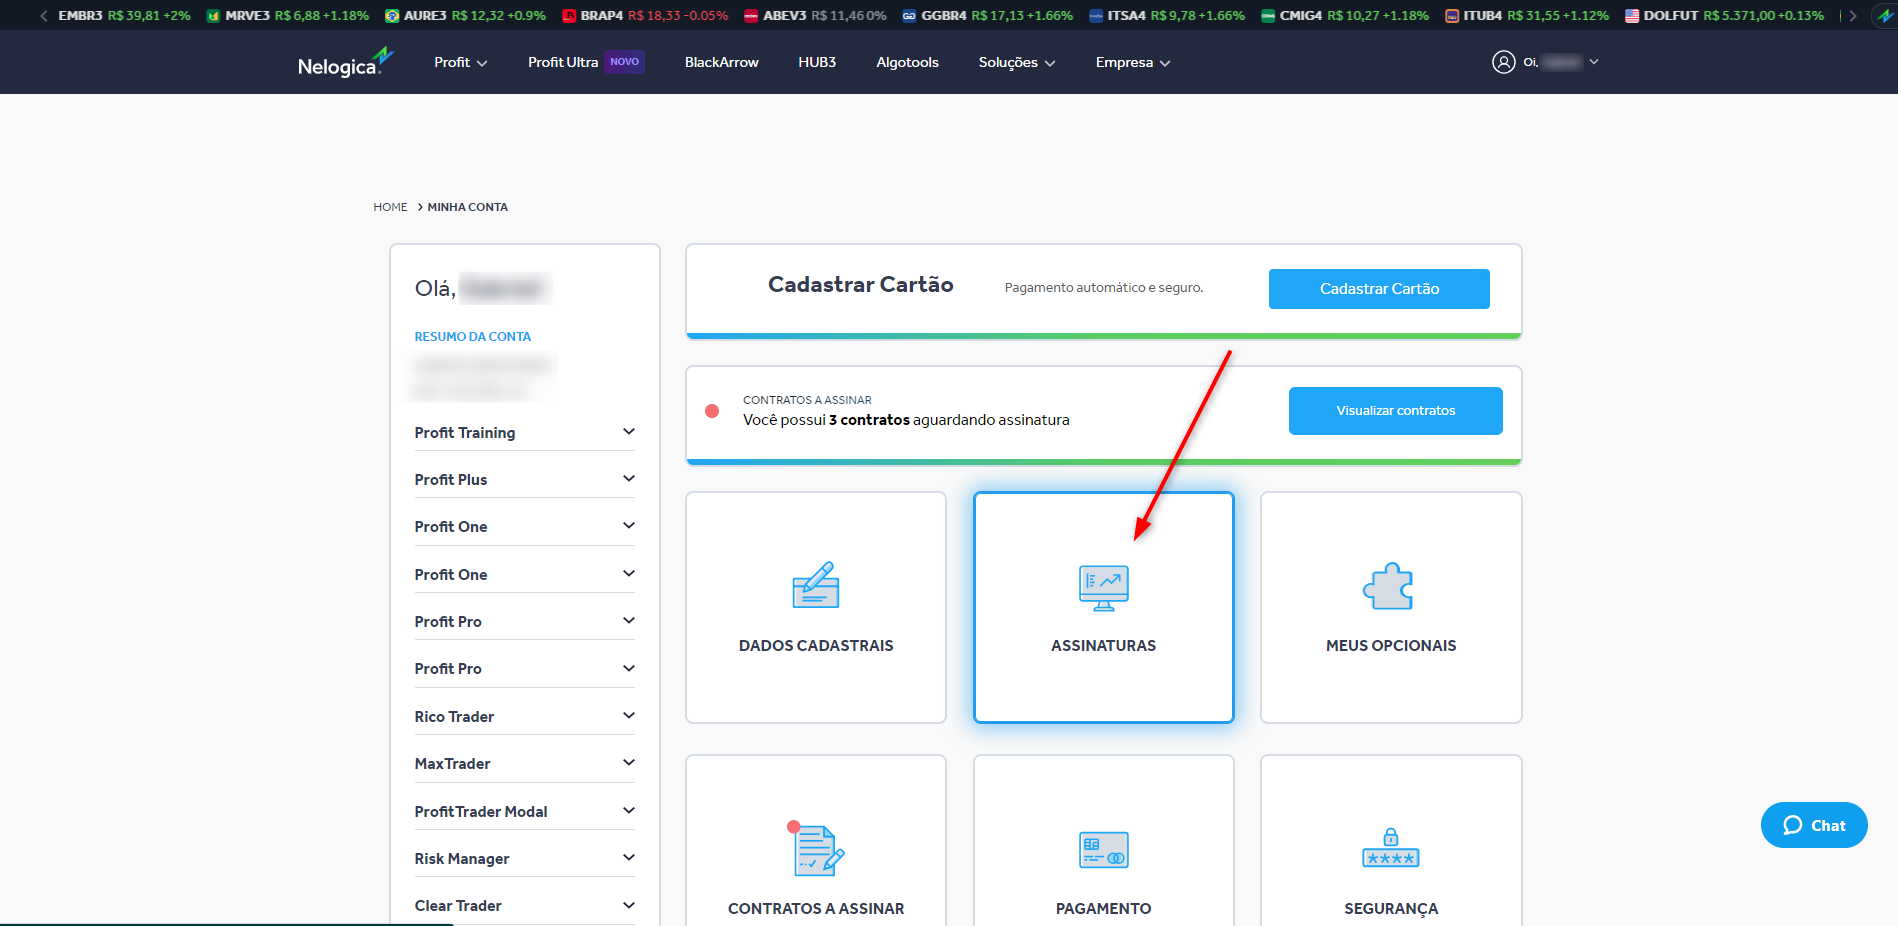The height and width of the screenshot is (926, 1898).
Task: Click the NOVO badge beside Profit Ultra
Action: 625,62
